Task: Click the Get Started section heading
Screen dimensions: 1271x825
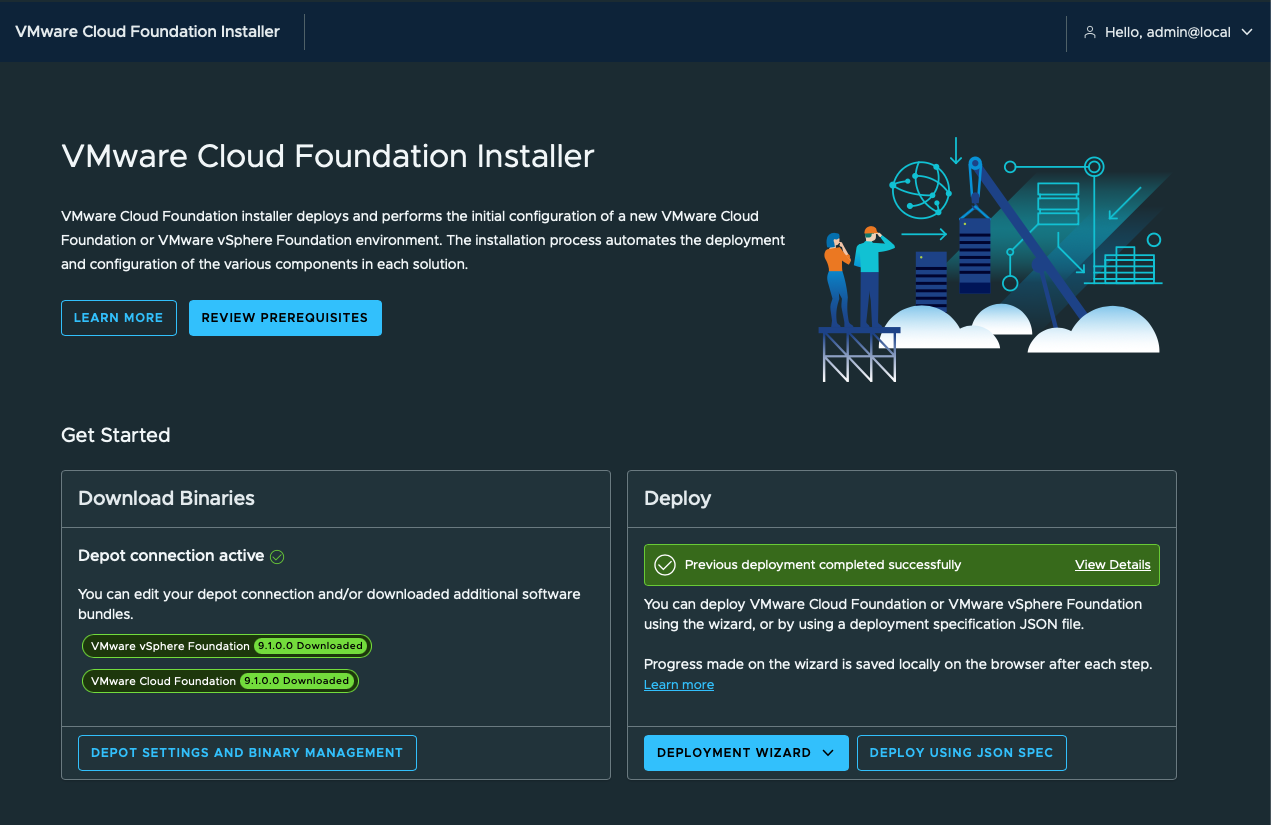Action: point(116,435)
